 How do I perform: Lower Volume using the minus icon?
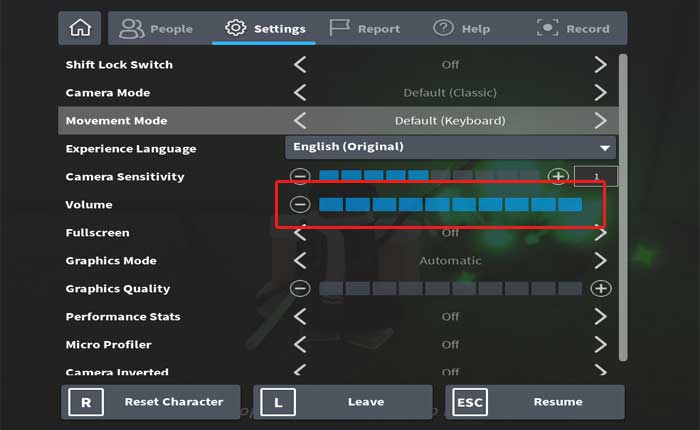(x=300, y=205)
